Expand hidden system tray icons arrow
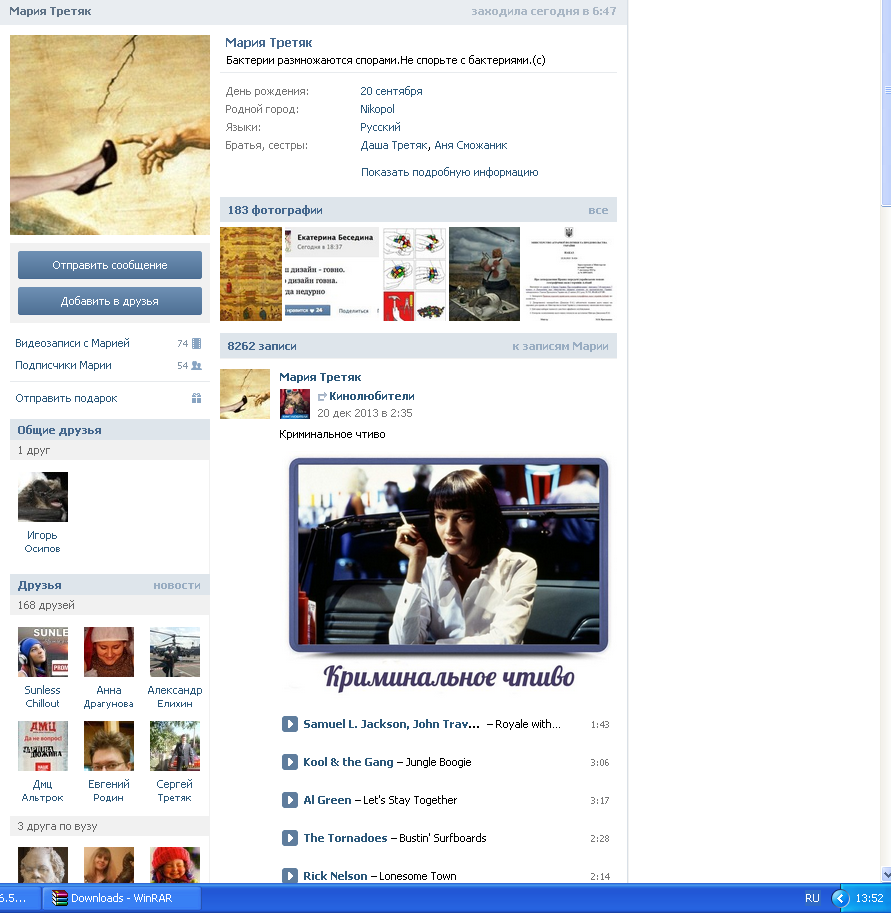The image size is (891, 913). point(840,898)
